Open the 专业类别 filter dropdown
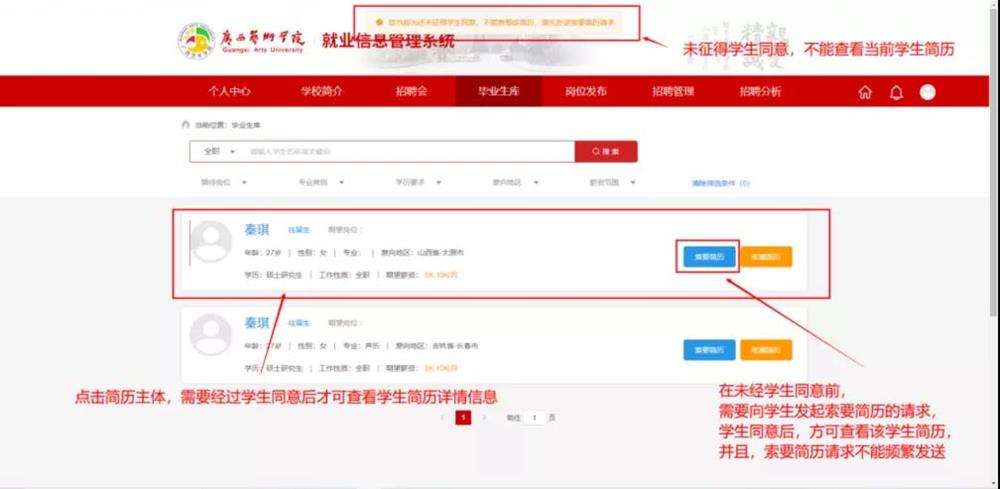This screenshot has height=489, width=1000. click(321, 183)
